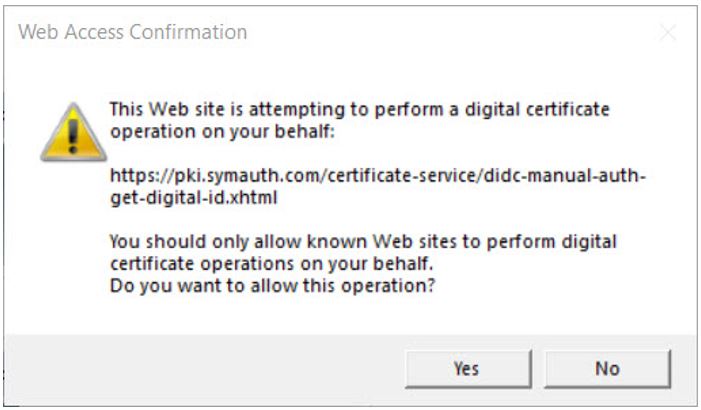Click the Web Access Confirmation title text

click(x=133, y=32)
